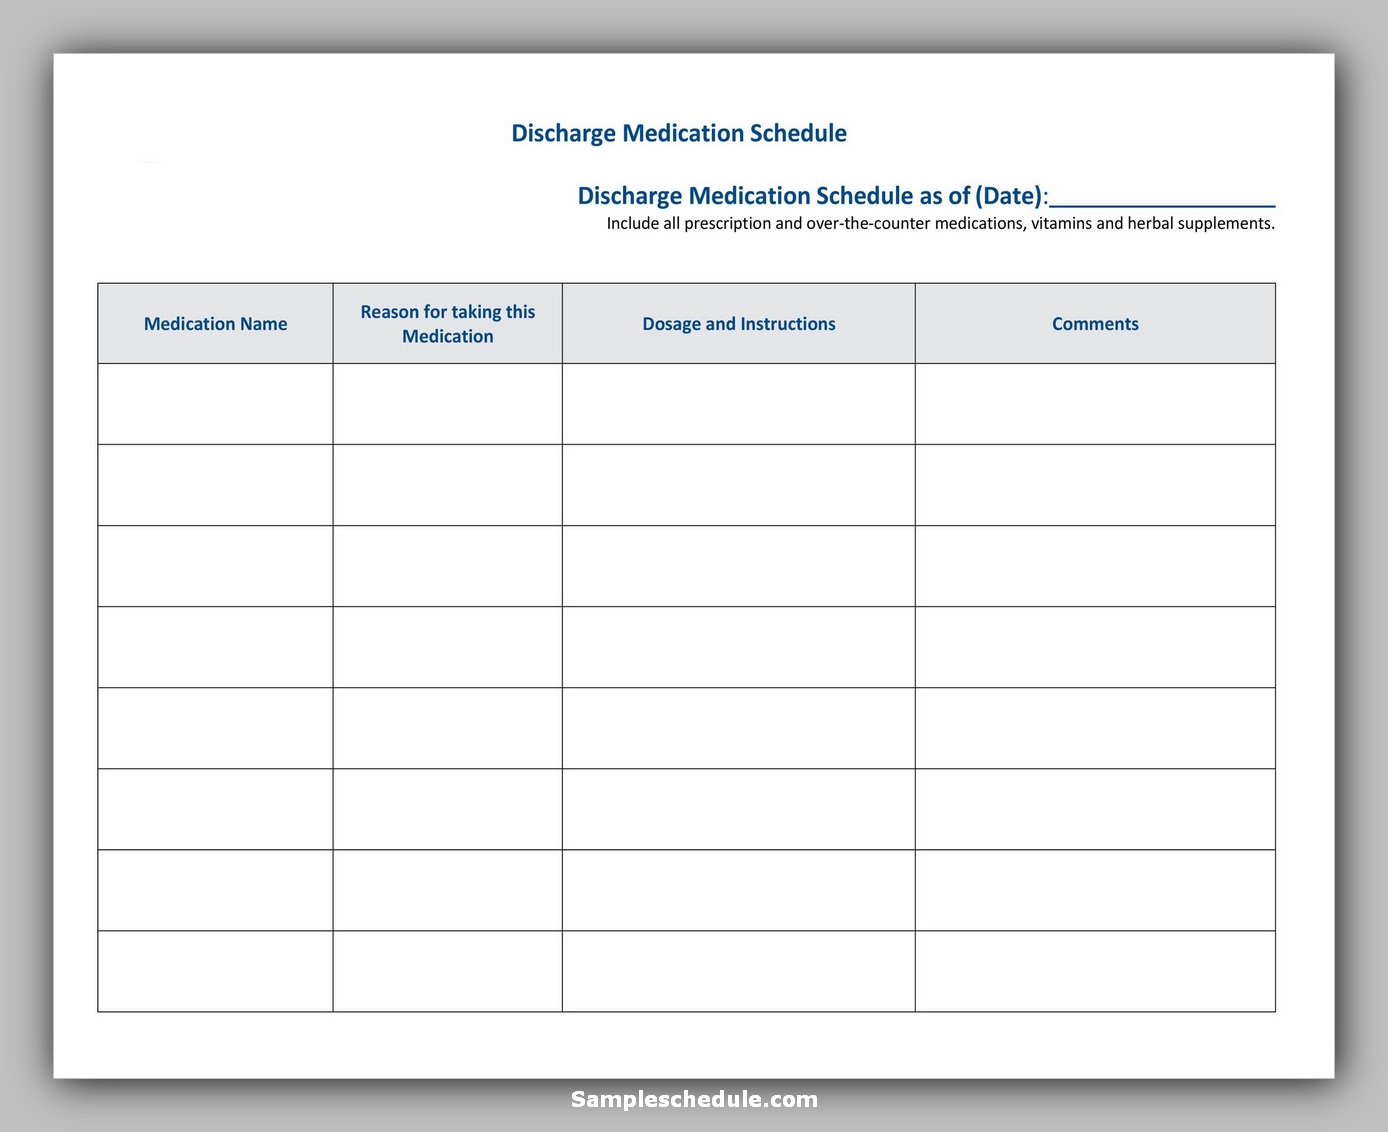Viewport: 1388px width, 1132px height.
Task: Select the Reason for taking this Medication header
Action: click(448, 324)
